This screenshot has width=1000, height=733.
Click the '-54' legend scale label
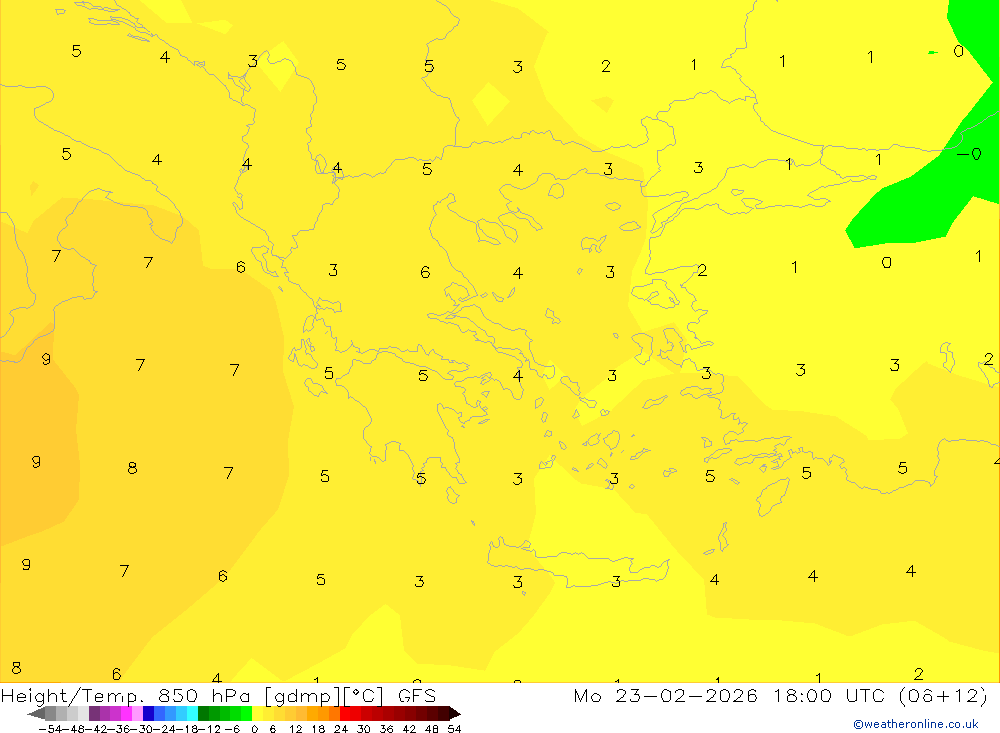coord(50,729)
